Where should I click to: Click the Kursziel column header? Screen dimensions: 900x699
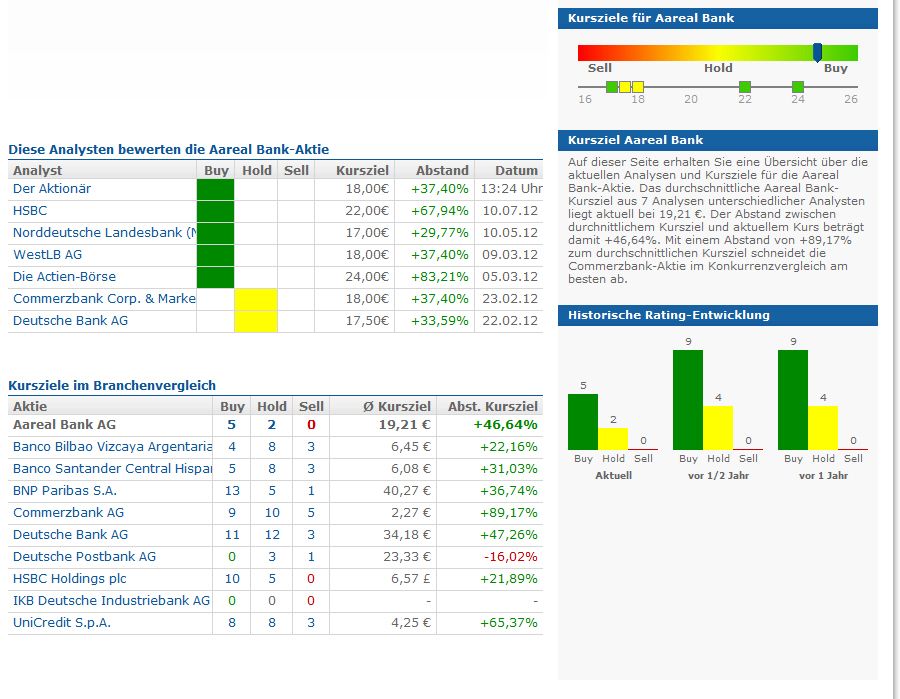click(362, 170)
